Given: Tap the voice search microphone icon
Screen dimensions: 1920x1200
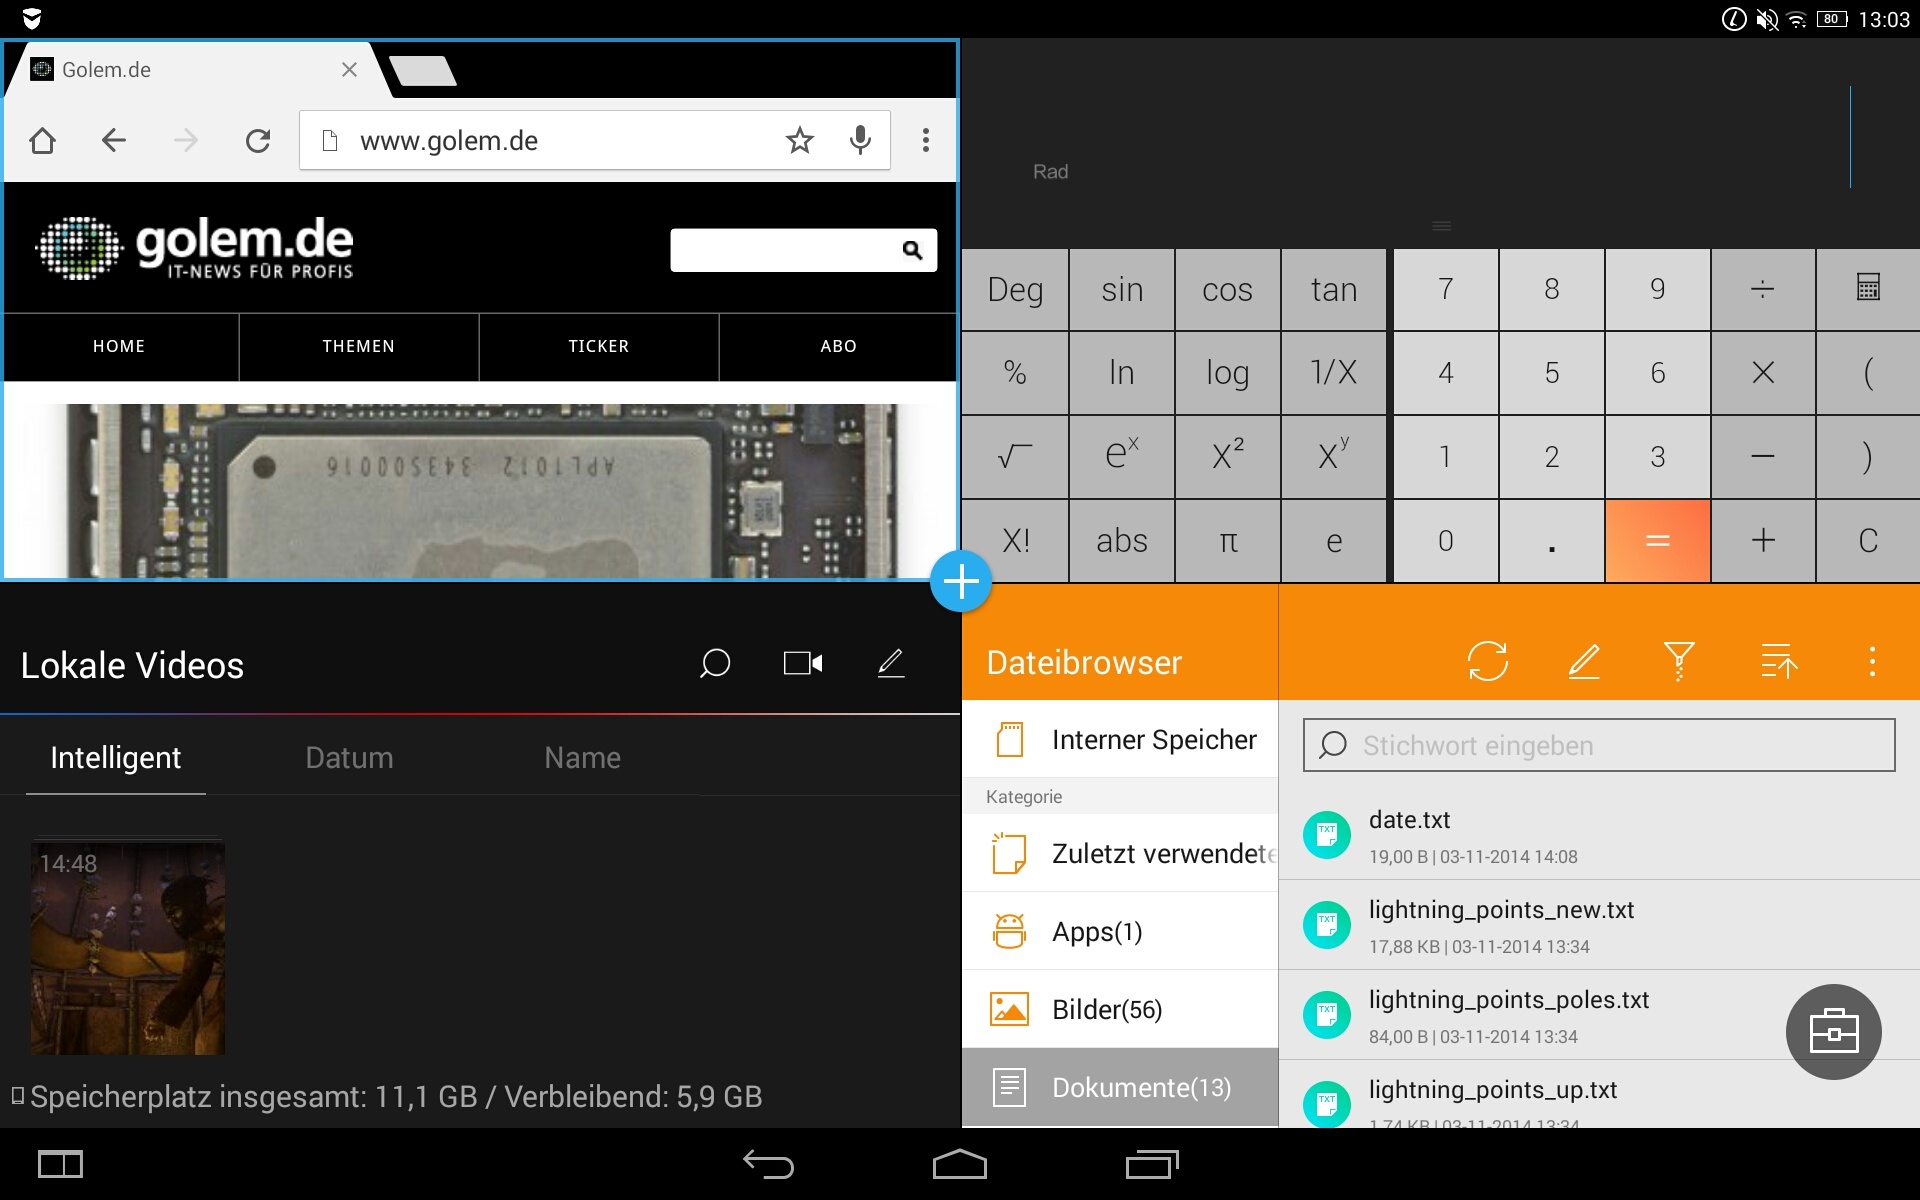Looking at the screenshot, I should (x=859, y=141).
